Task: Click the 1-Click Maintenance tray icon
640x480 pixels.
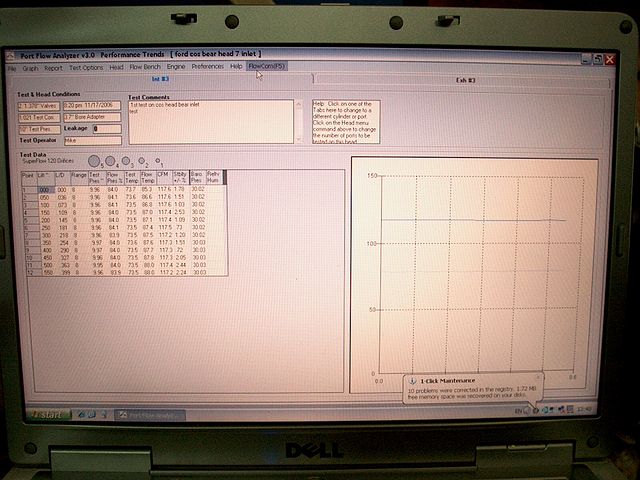Action: [536, 410]
